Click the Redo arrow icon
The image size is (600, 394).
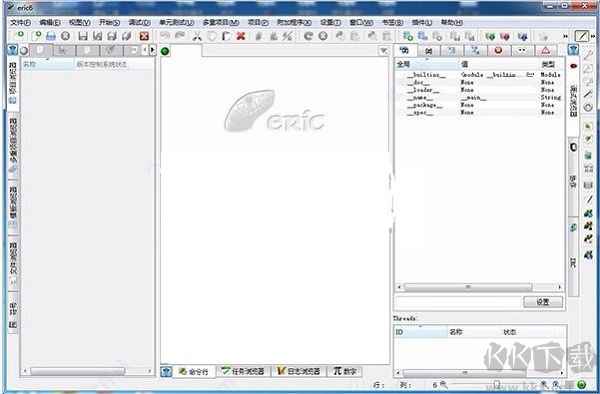coord(179,36)
